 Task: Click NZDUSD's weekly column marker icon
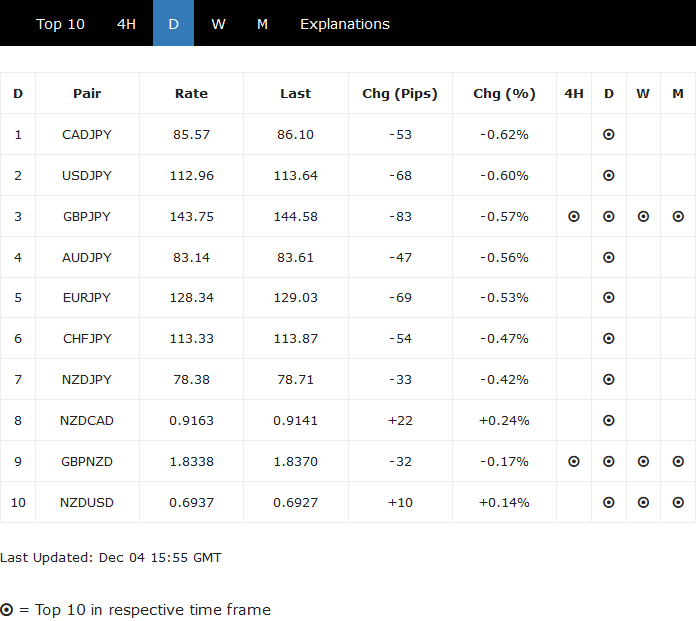(x=643, y=503)
